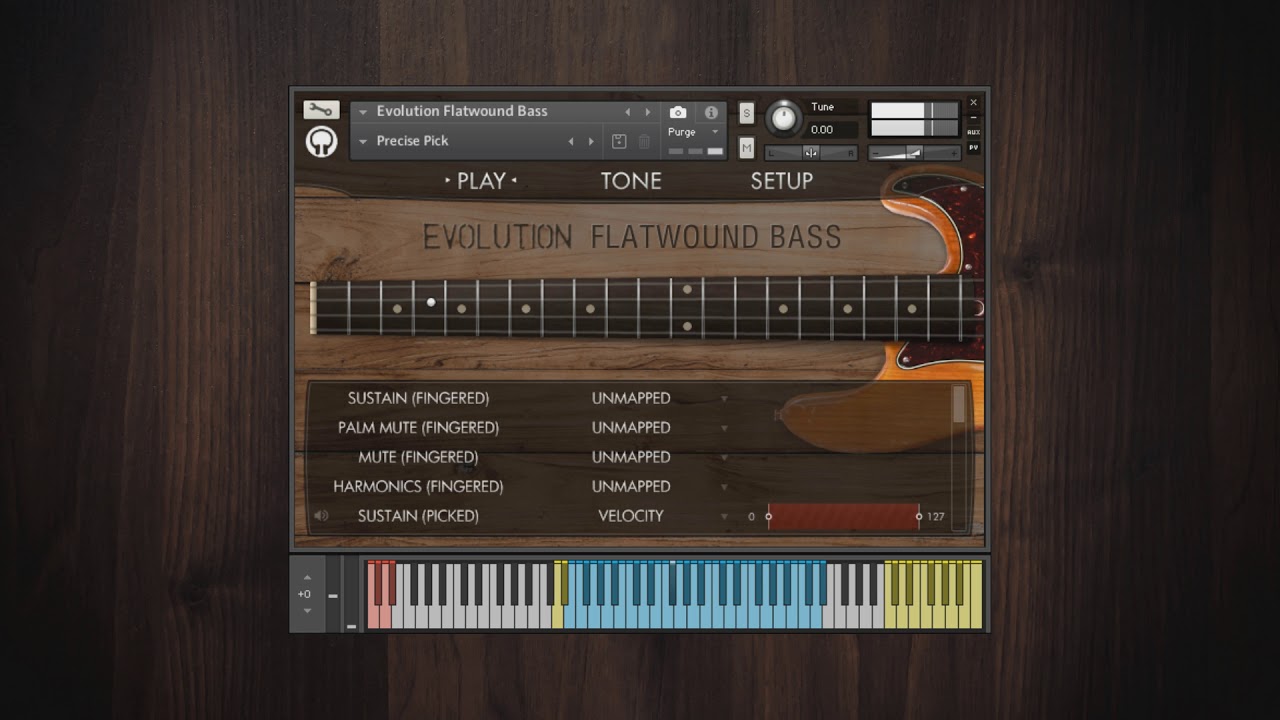
Task: Toggle the Solo (S) button
Action: pos(746,113)
